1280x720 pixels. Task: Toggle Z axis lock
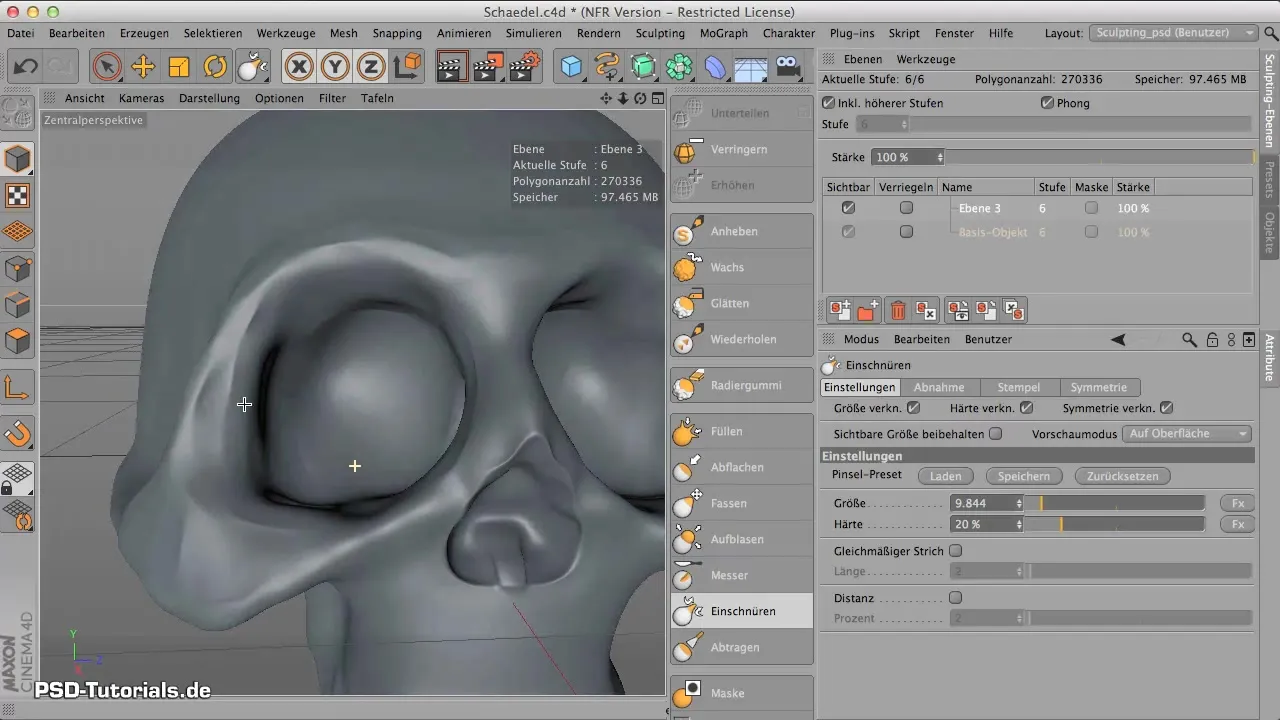pyautogui.click(x=371, y=67)
